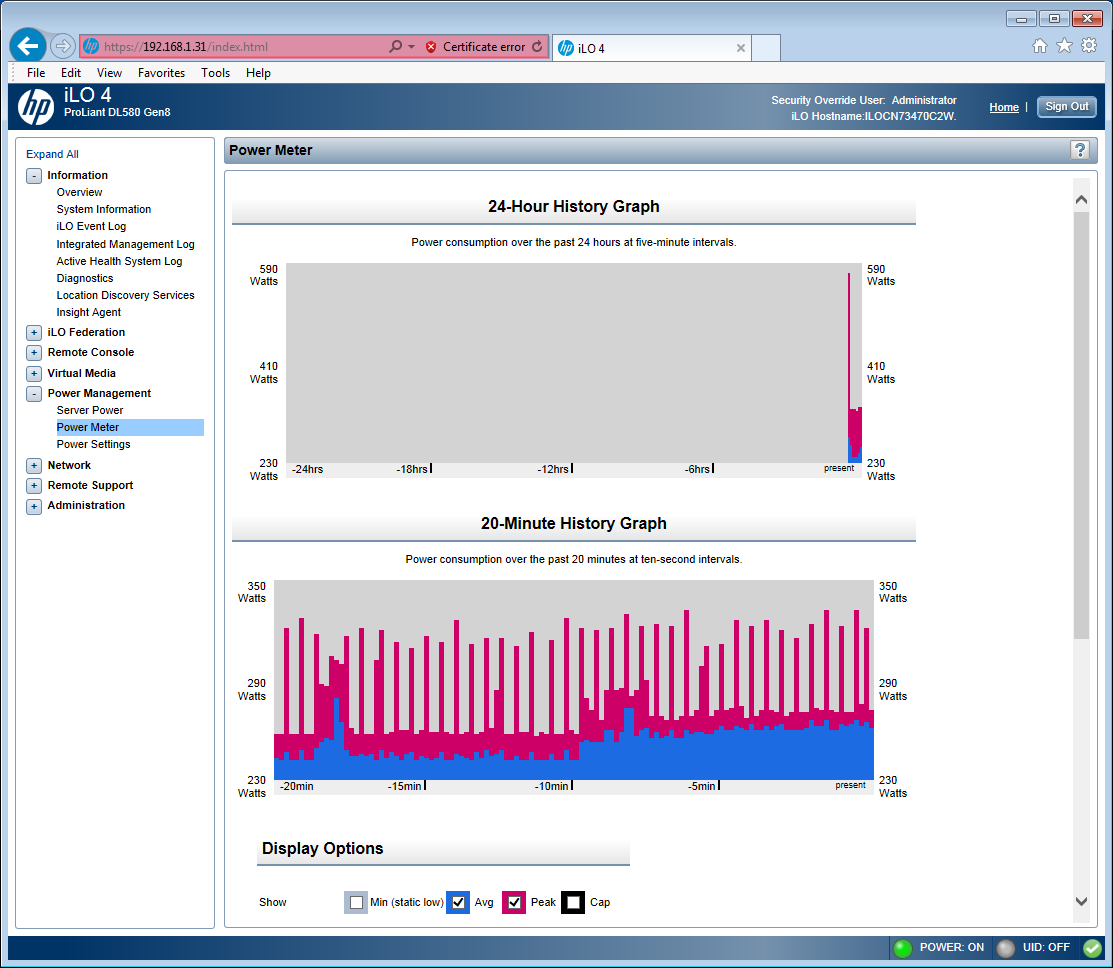Open browser Home icon
The height and width of the screenshot is (968, 1113).
pyautogui.click(x=1040, y=46)
